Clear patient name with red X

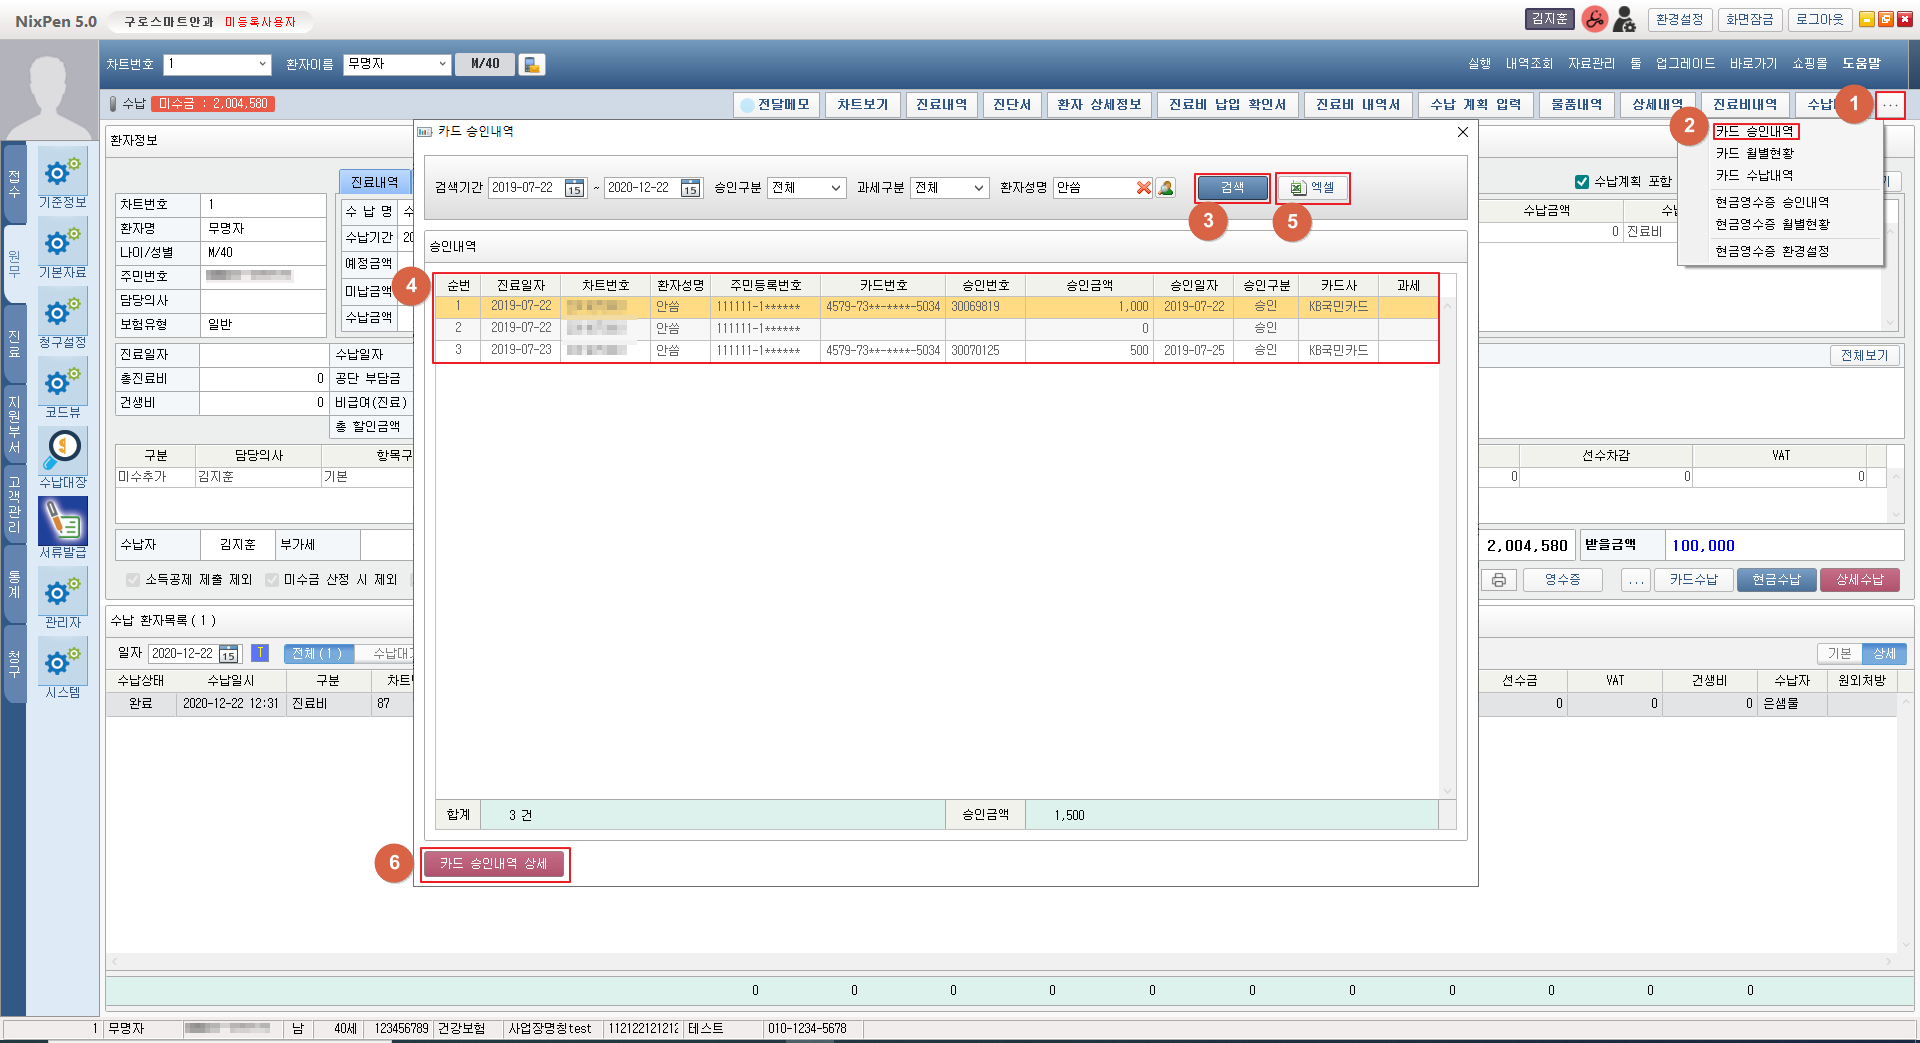pos(1143,188)
